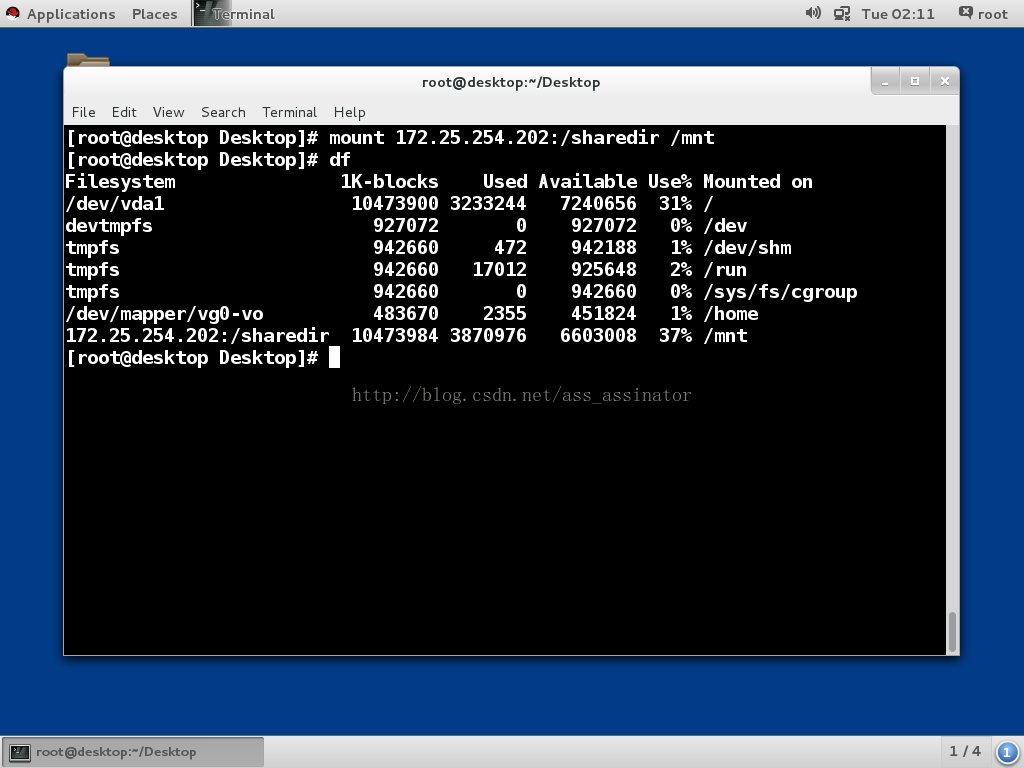
Task: Open the root user menu
Action: pyautogui.click(x=983, y=14)
